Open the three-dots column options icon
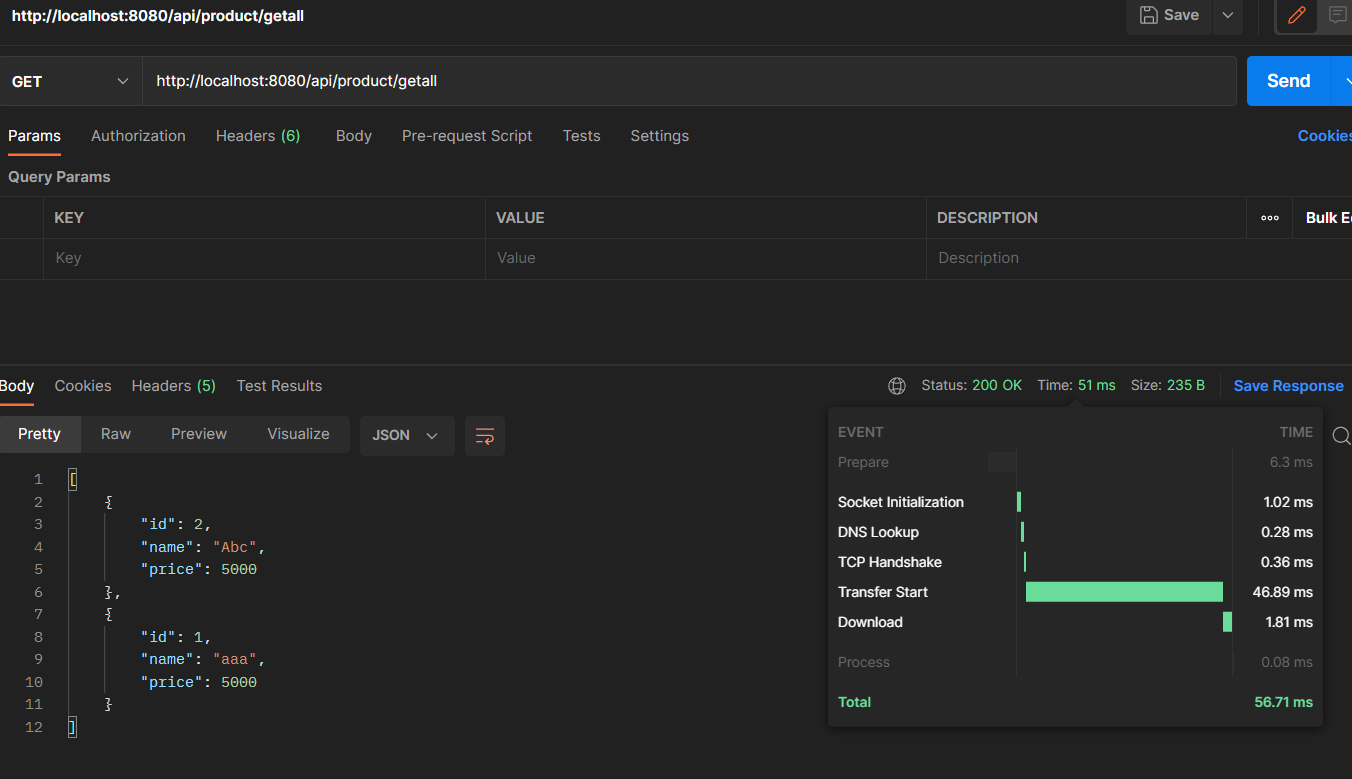 tap(1270, 218)
